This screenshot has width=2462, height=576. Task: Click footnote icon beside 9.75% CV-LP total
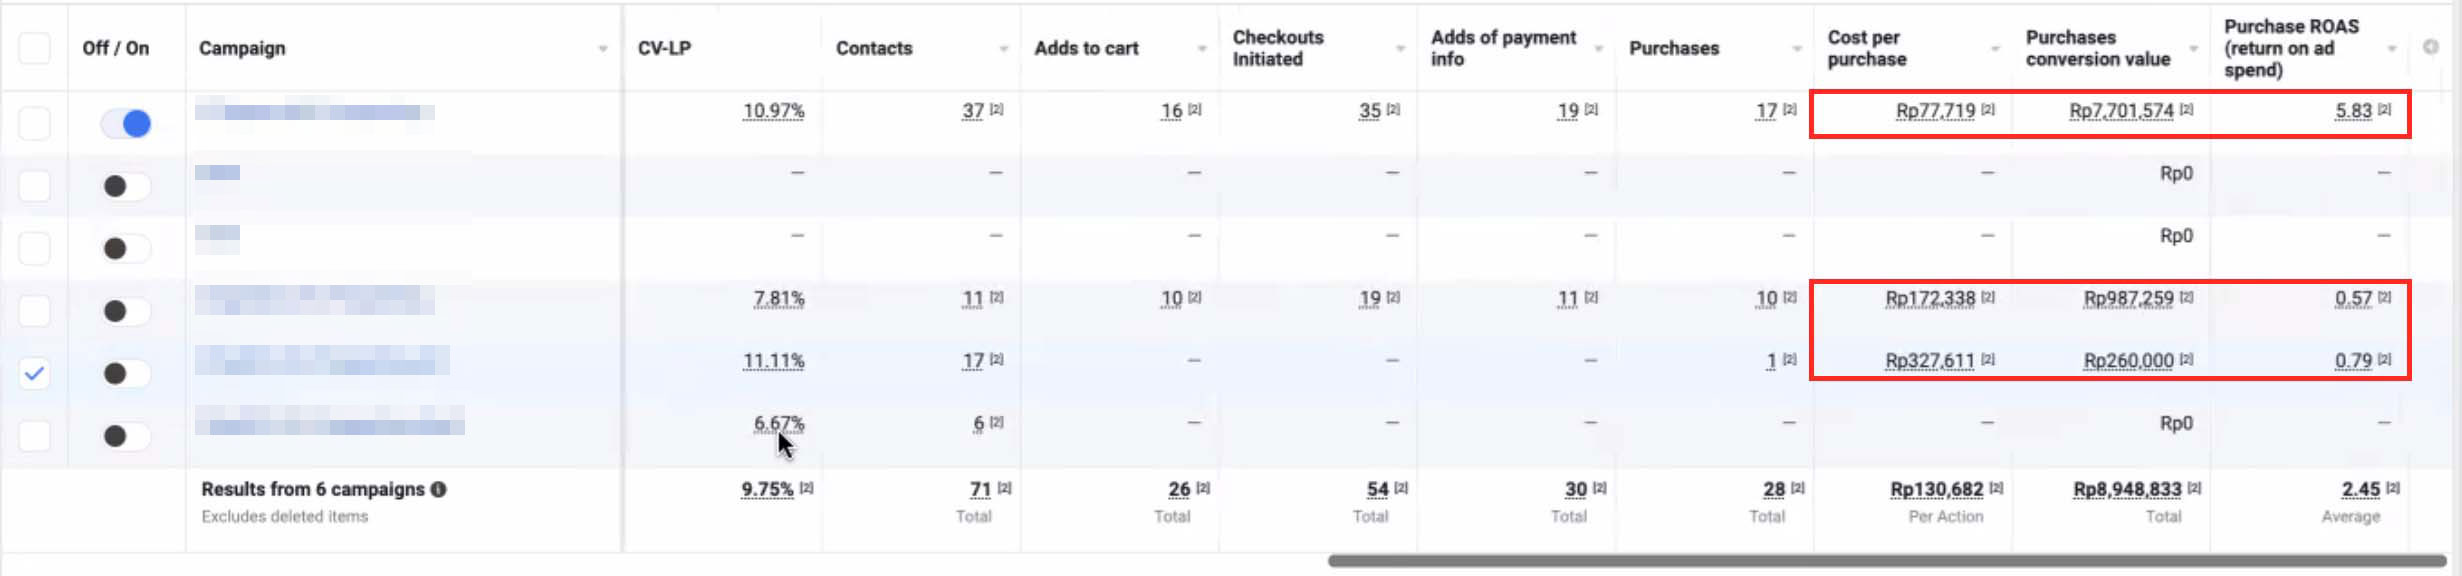[x=807, y=488]
